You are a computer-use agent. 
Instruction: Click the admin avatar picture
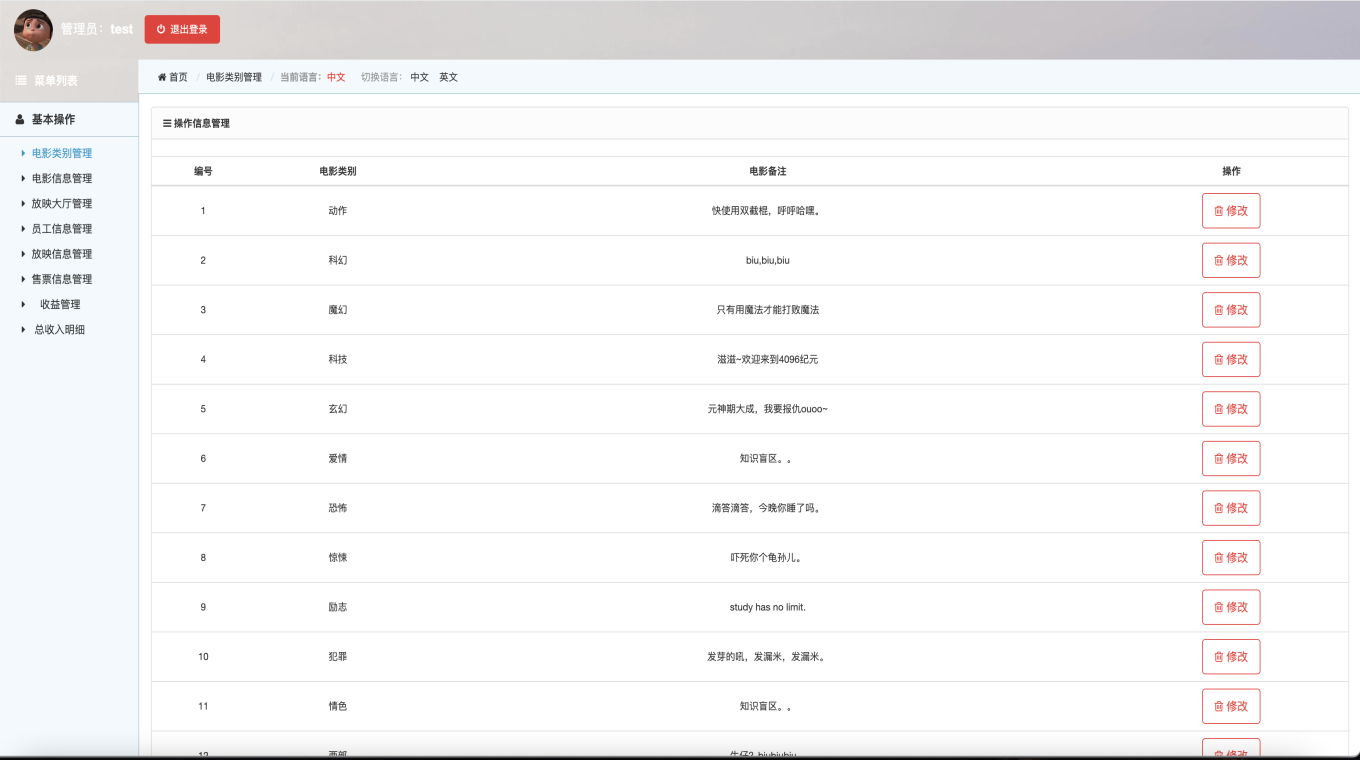[x=33, y=30]
